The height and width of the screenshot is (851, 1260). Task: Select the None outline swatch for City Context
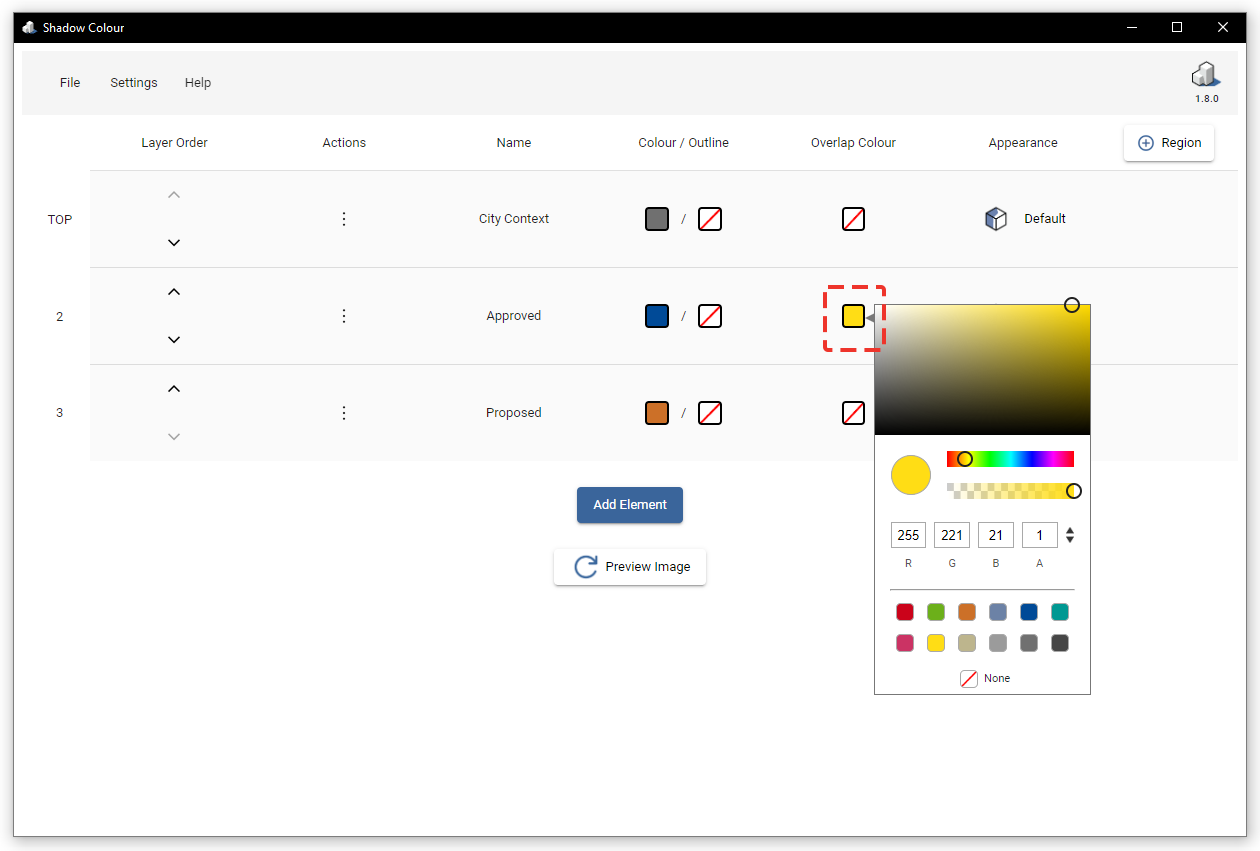pyautogui.click(x=709, y=218)
